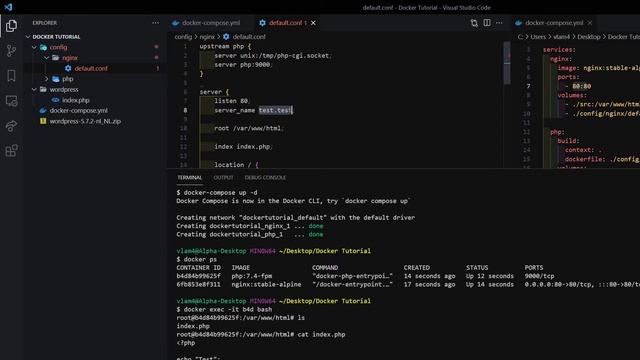Screen dimensions: 640x360
Task: Open the Source Control view
Action: [11, 51]
